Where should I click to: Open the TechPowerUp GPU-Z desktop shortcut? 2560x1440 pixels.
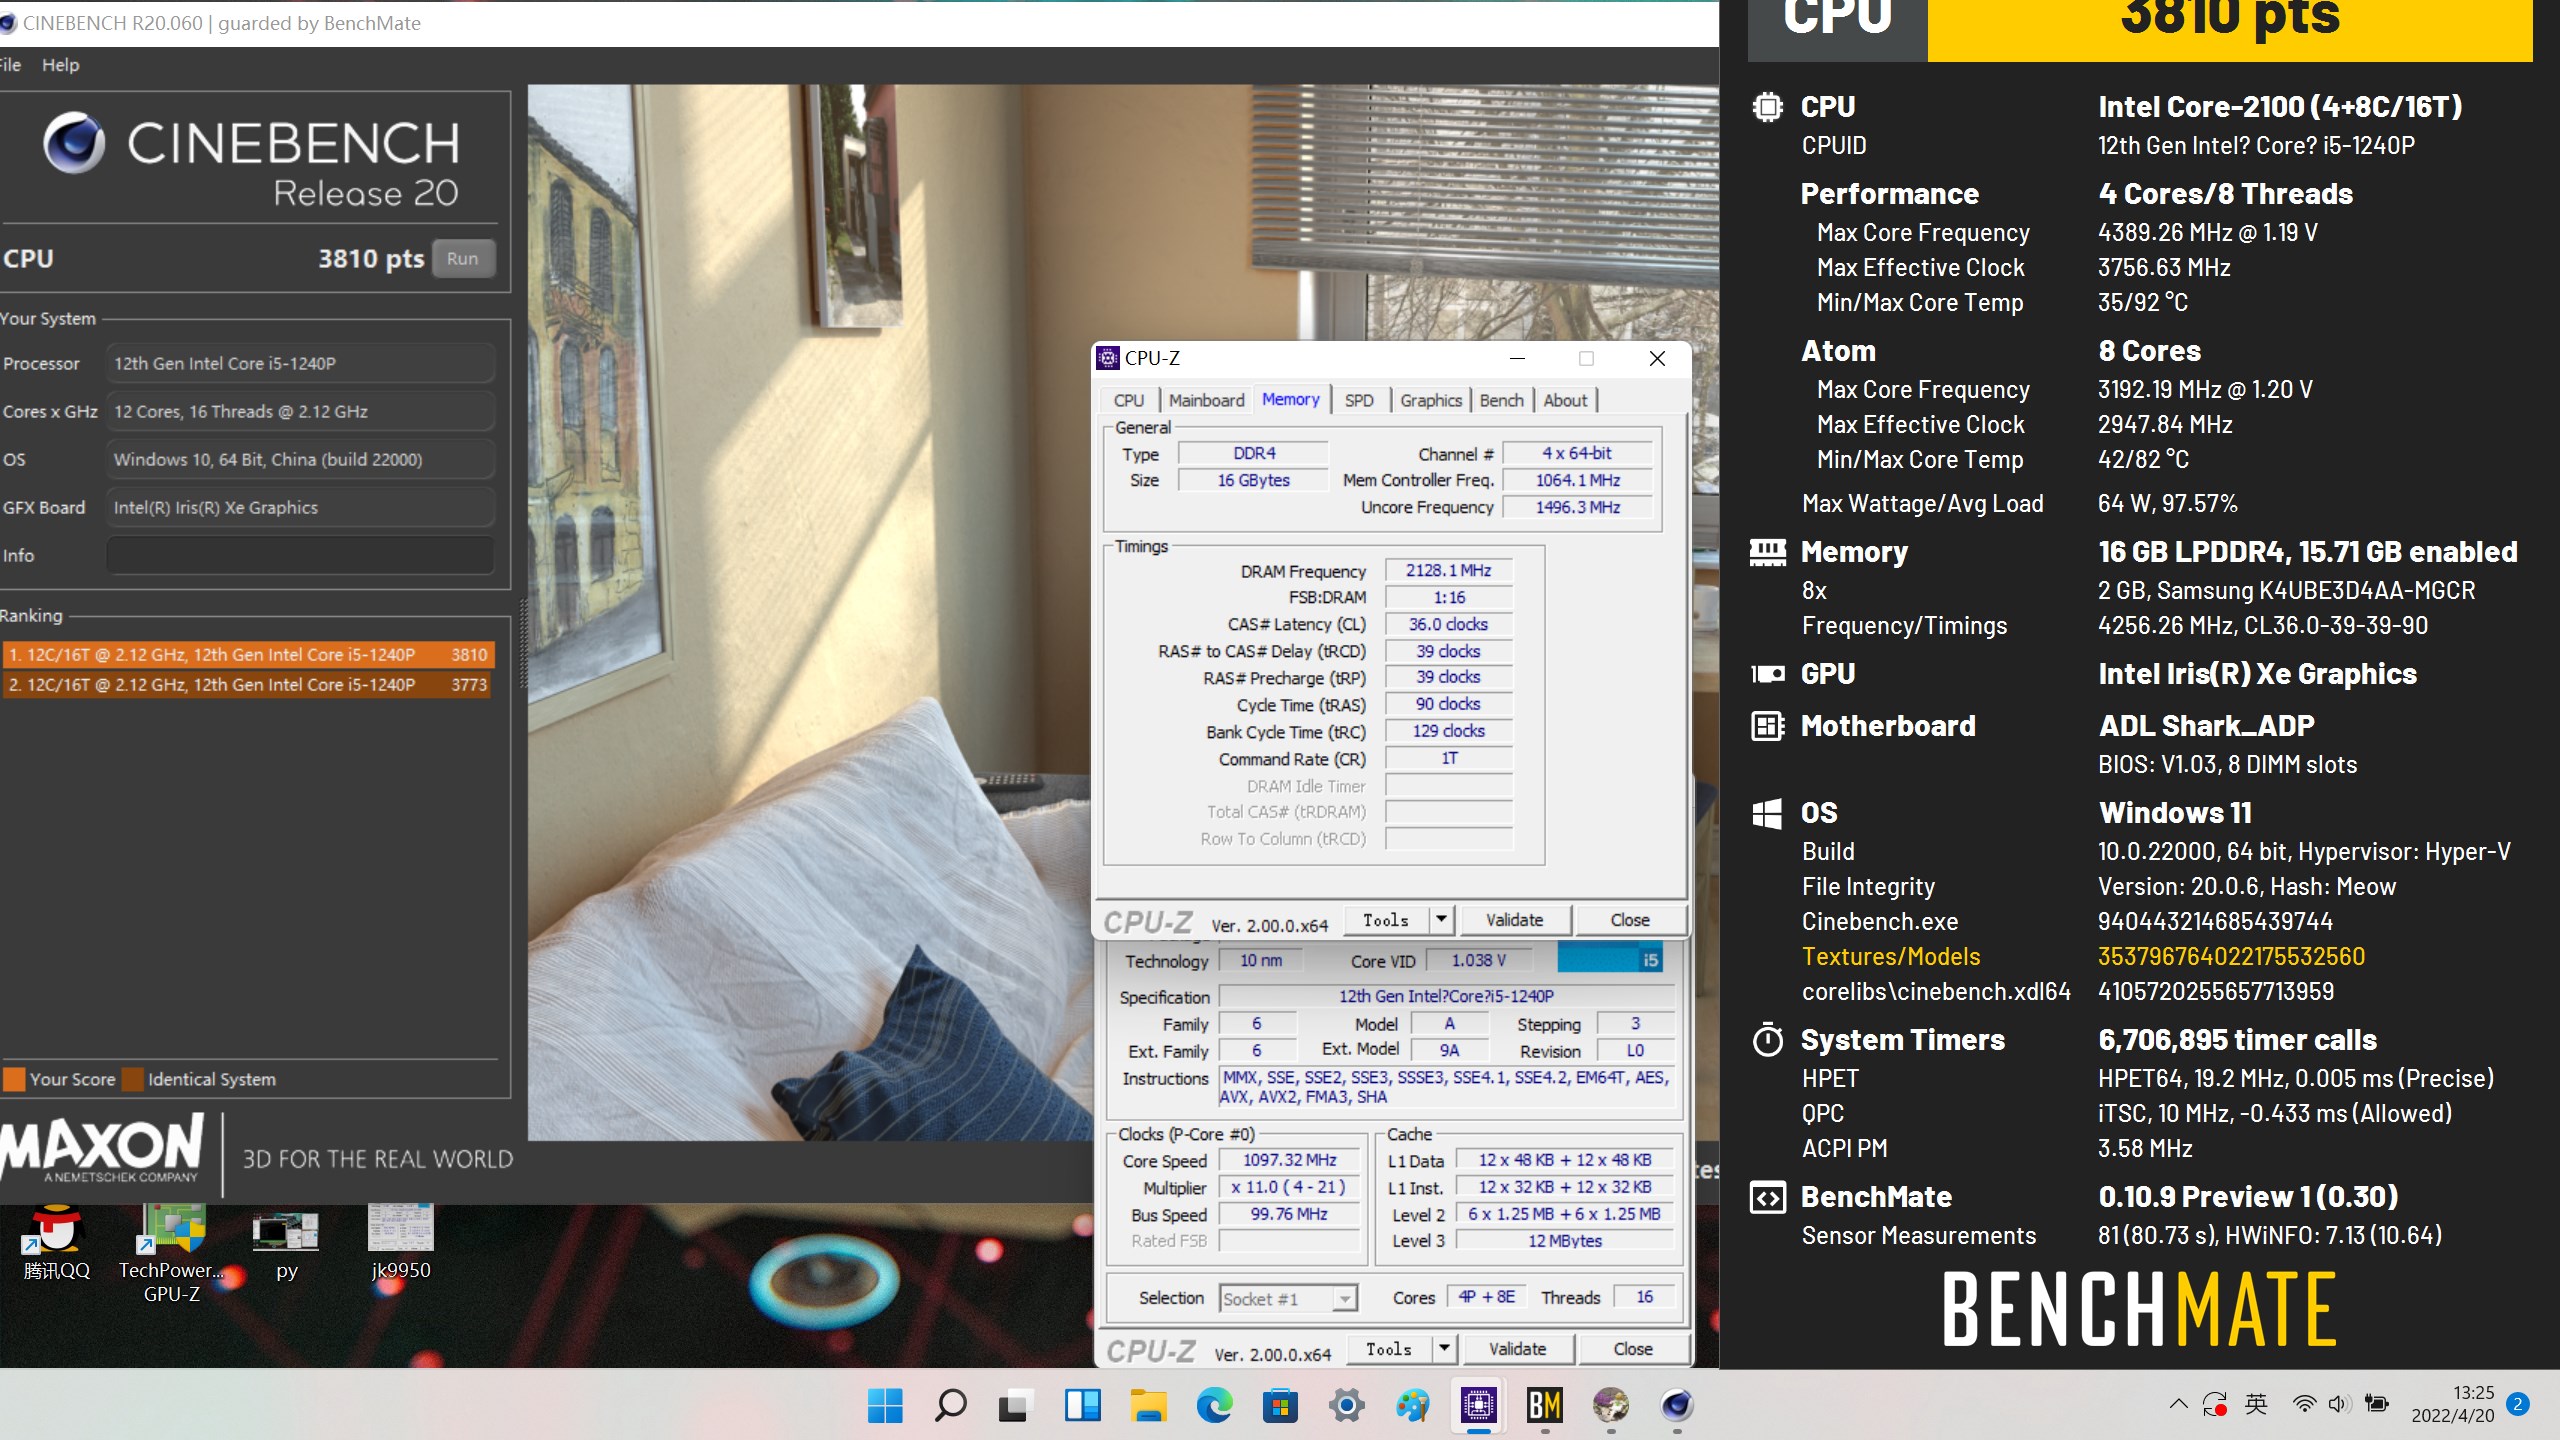coord(172,1255)
